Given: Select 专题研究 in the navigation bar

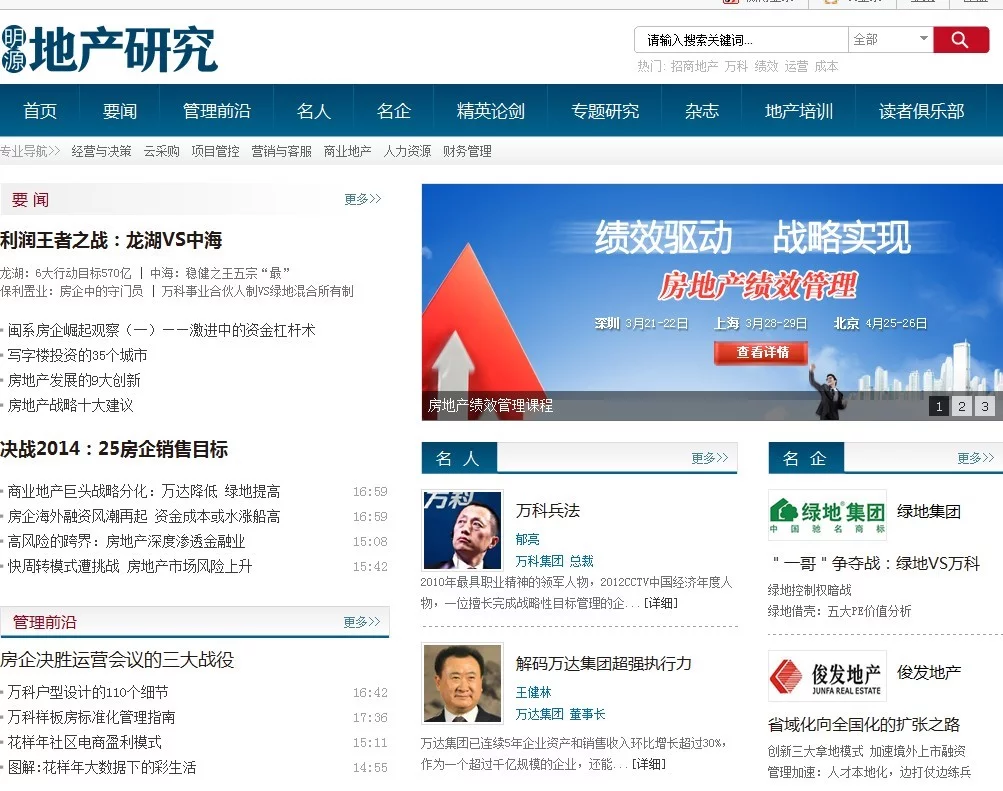Looking at the screenshot, I should 604,111.
